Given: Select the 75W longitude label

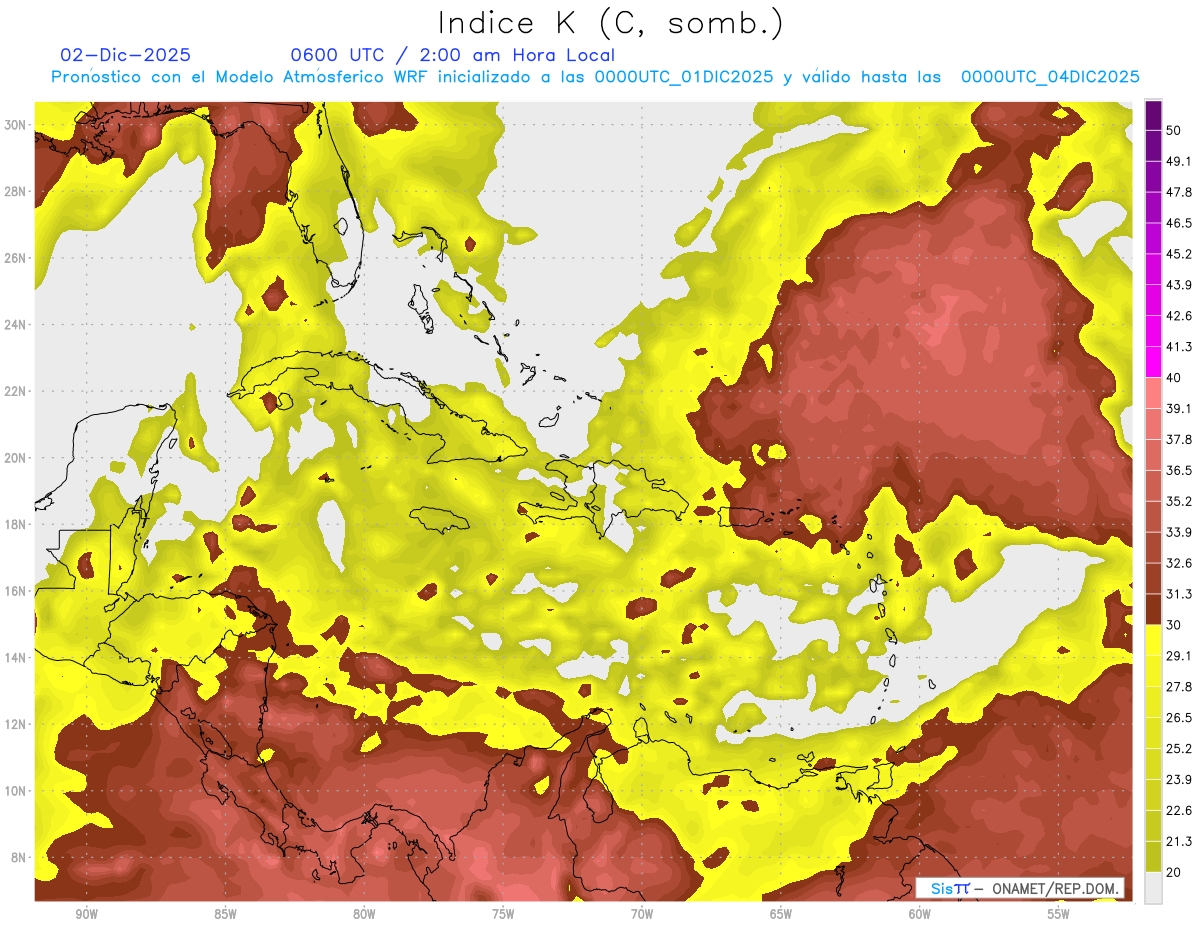Looking at the screenshot, I should pos(503,914).
